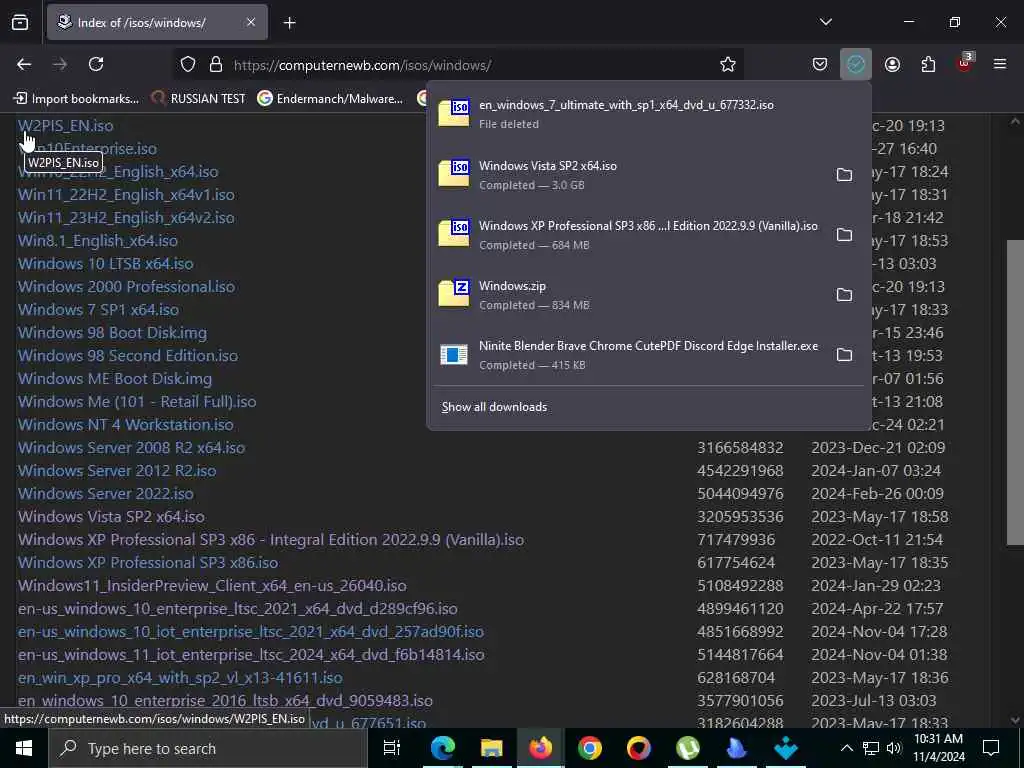Show Windows XP Professional download in folder

pyautogui.click(x=844, y=234)
